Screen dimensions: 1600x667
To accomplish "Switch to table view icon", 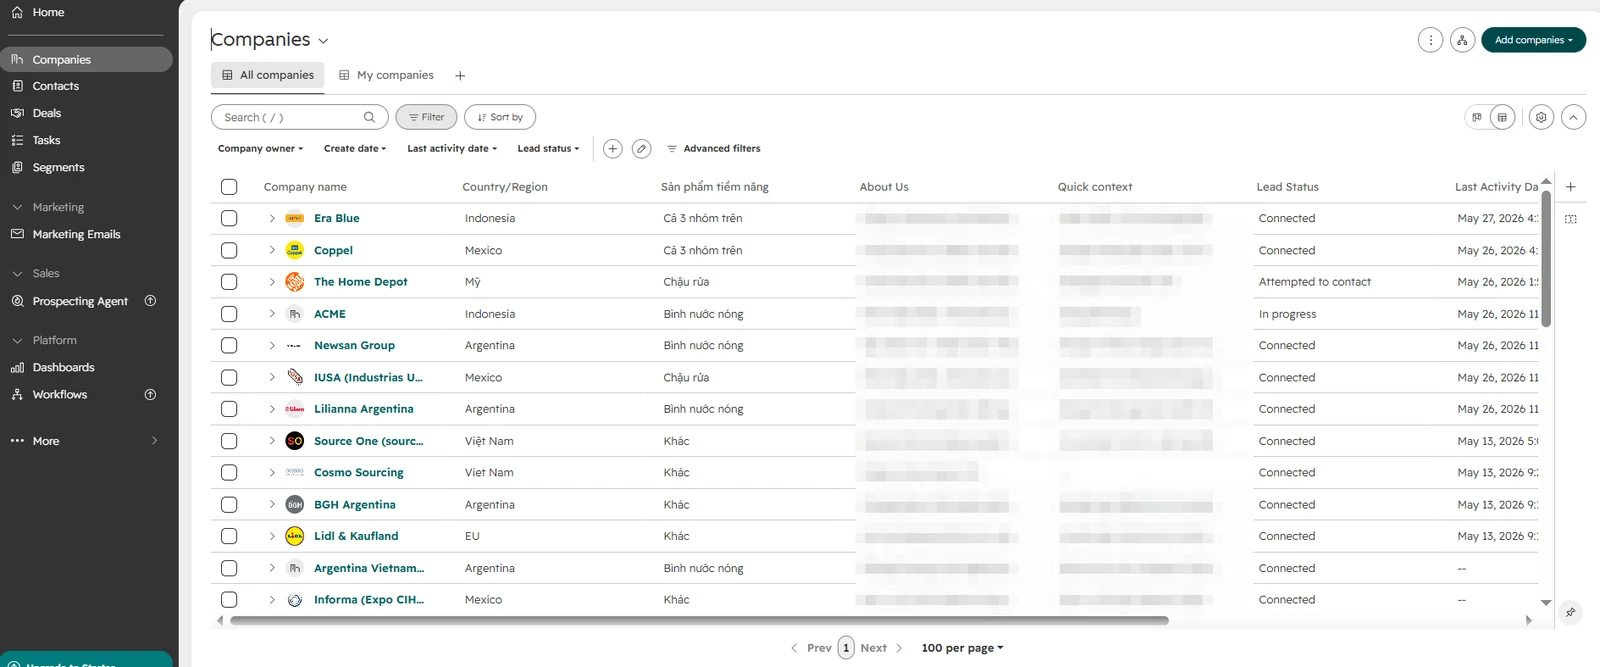I will point(1502,117).
